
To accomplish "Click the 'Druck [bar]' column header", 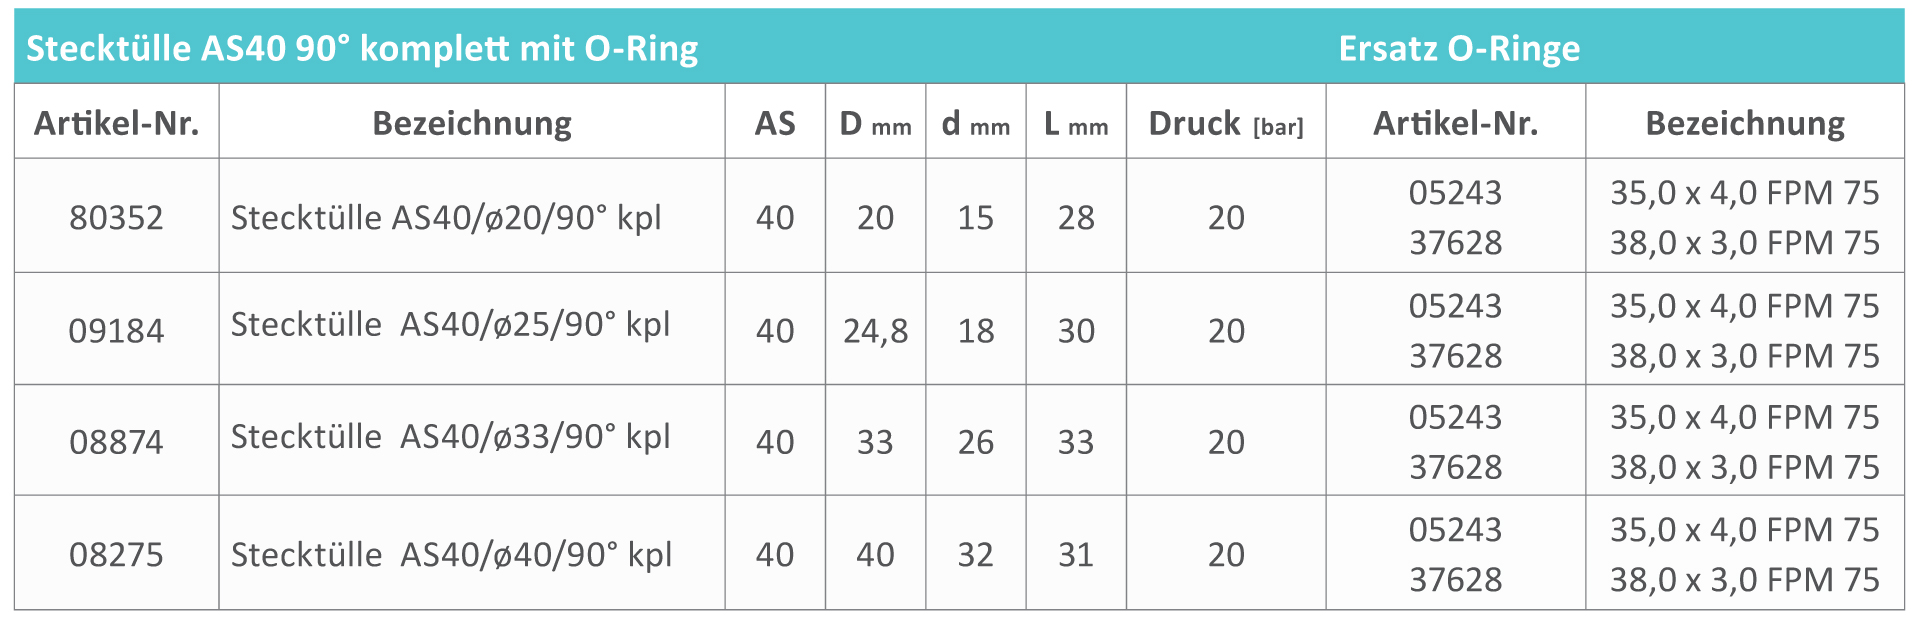I will [1226, 123].
